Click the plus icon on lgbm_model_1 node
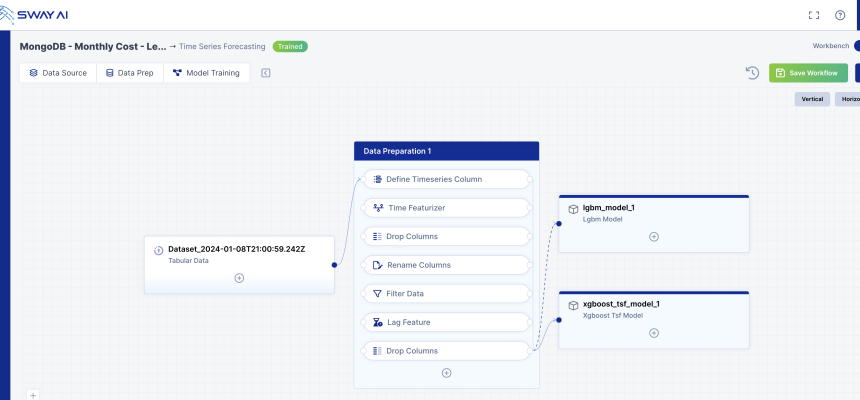This screenshot has height=400, width=860. tap(654, 237)
